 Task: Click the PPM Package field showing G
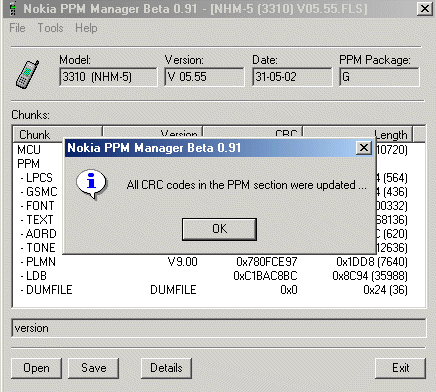point(379,77)
